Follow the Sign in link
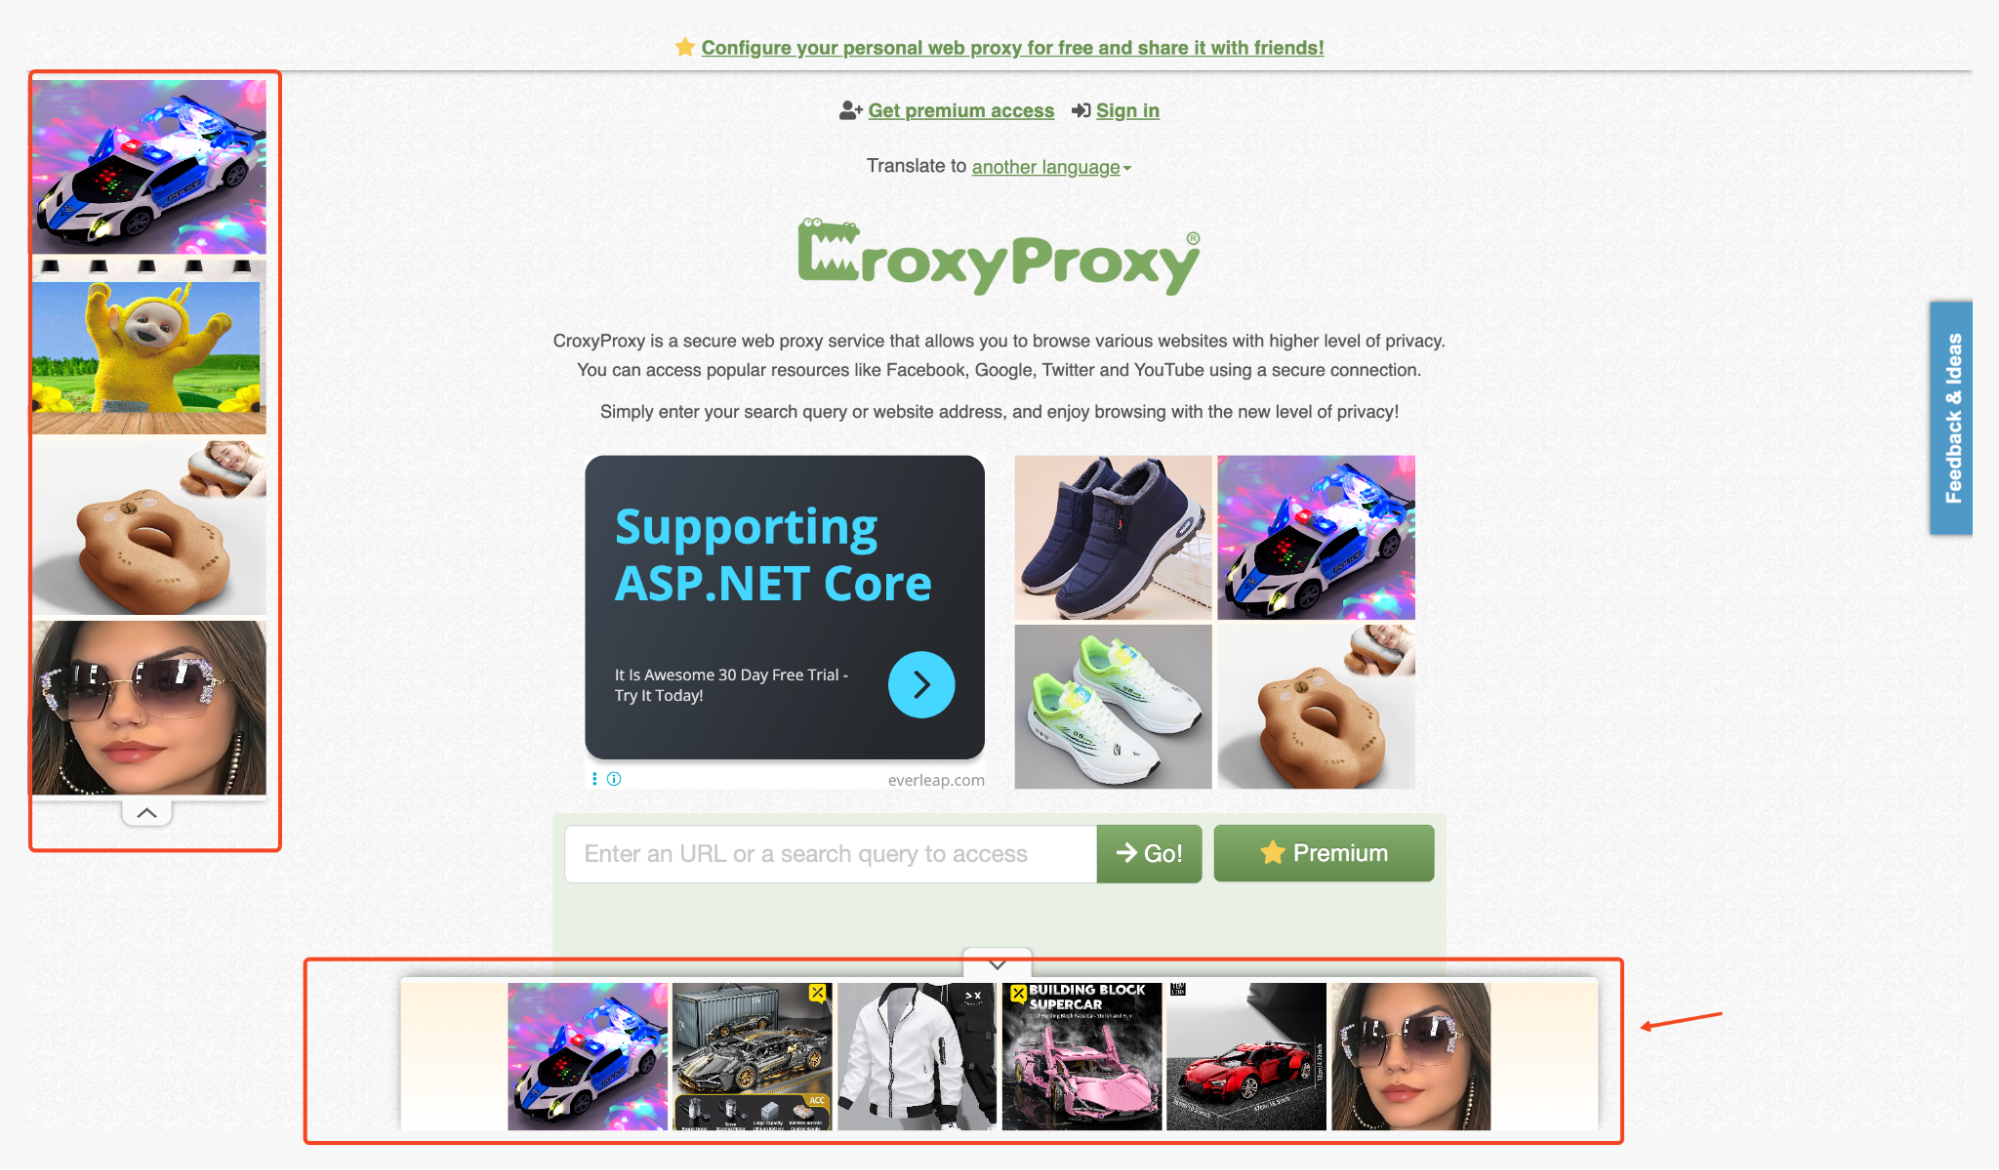This screenshot has width=1999, height=1170. coord(1127,111)
